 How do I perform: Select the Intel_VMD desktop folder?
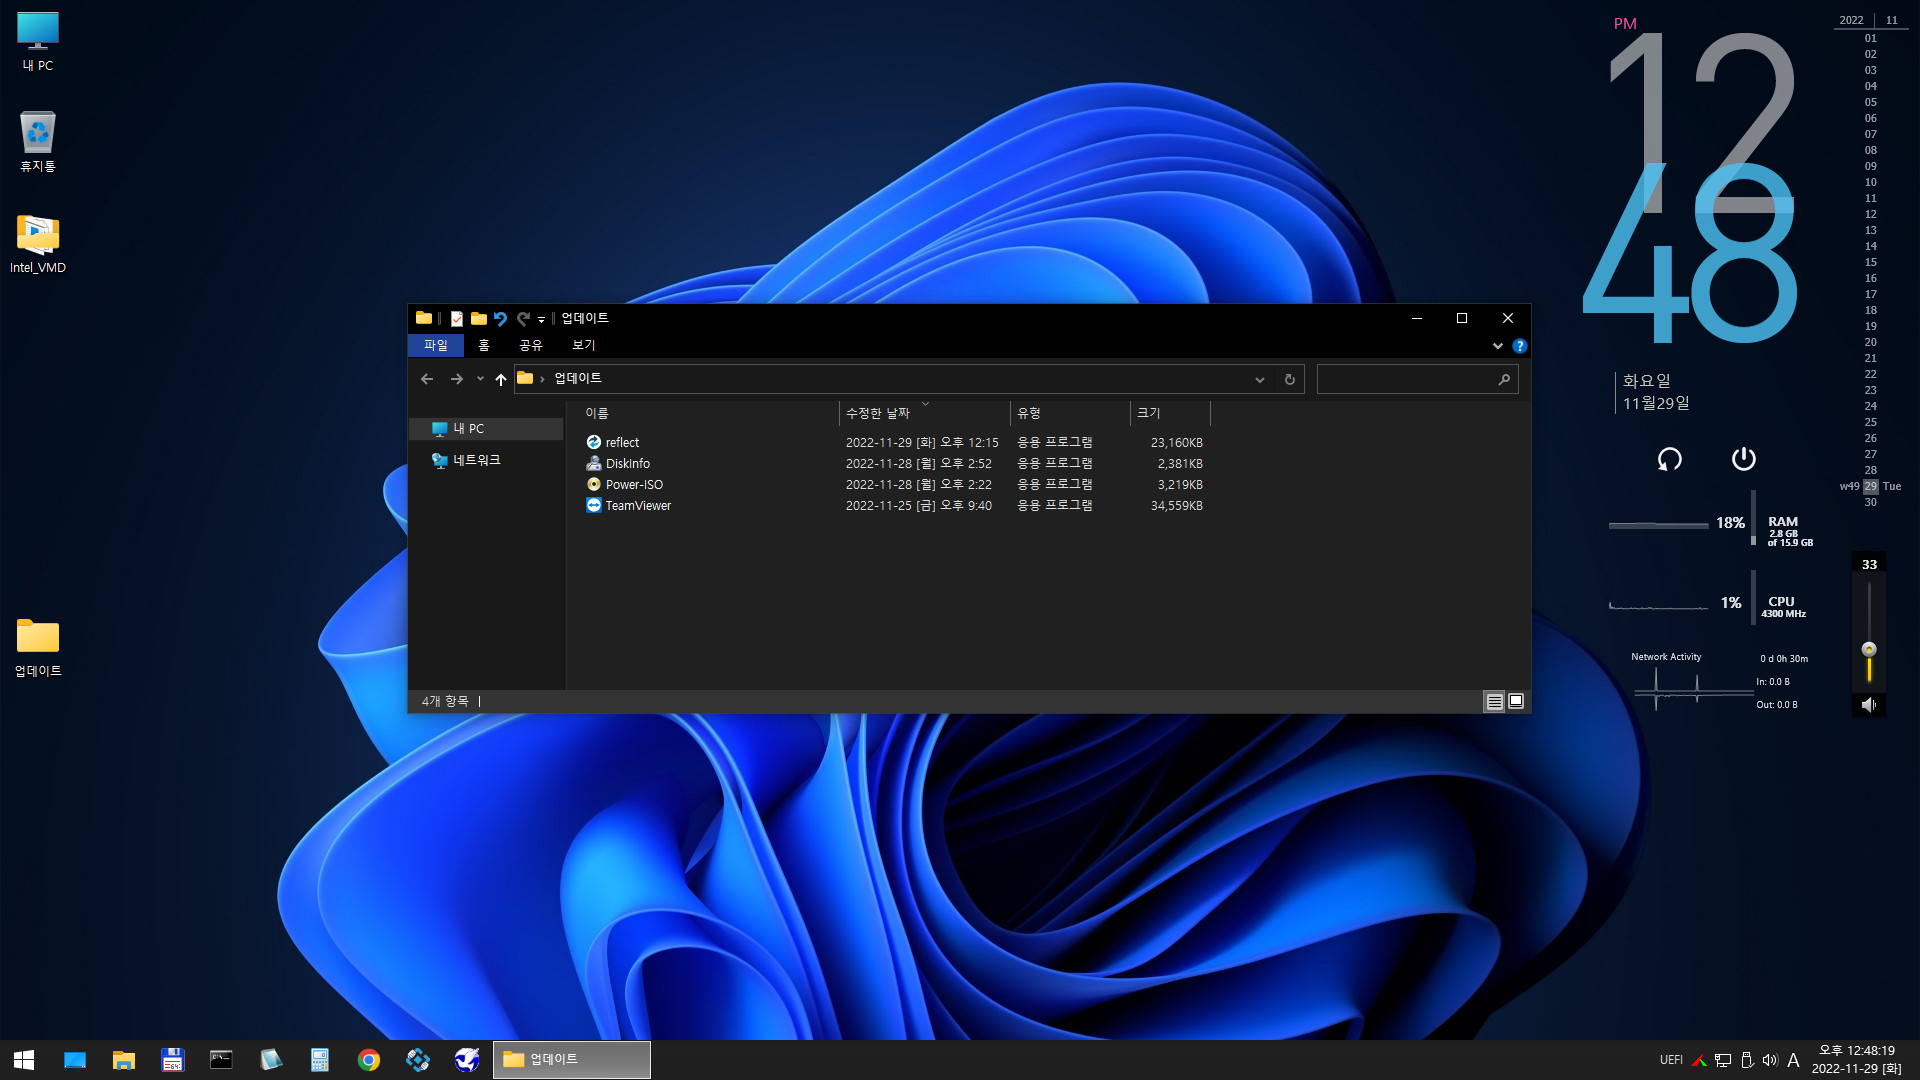(38, 245)
